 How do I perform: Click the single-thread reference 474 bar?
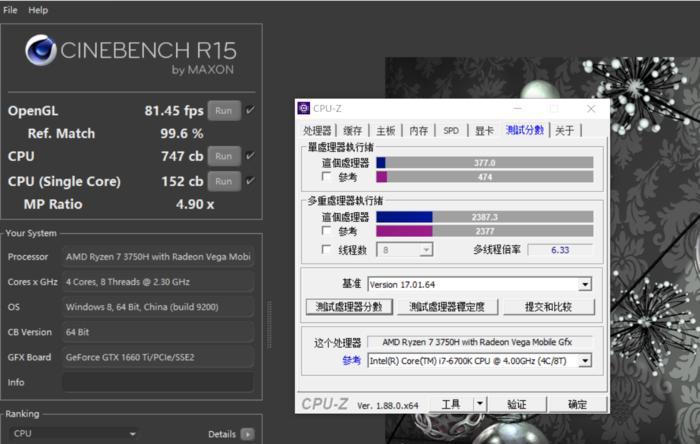point(485,177)
